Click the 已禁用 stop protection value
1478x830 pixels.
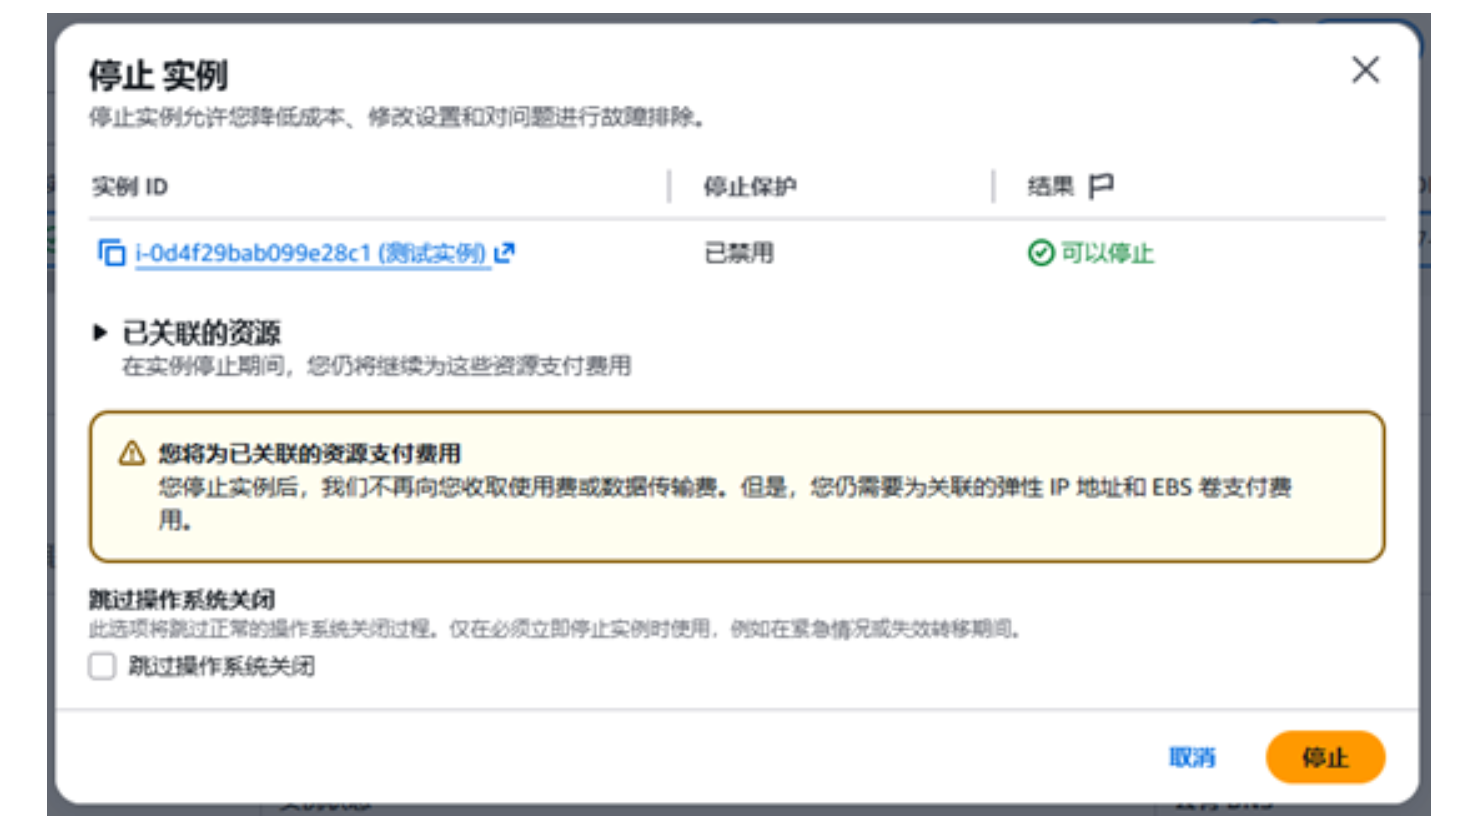pos(739,253)
